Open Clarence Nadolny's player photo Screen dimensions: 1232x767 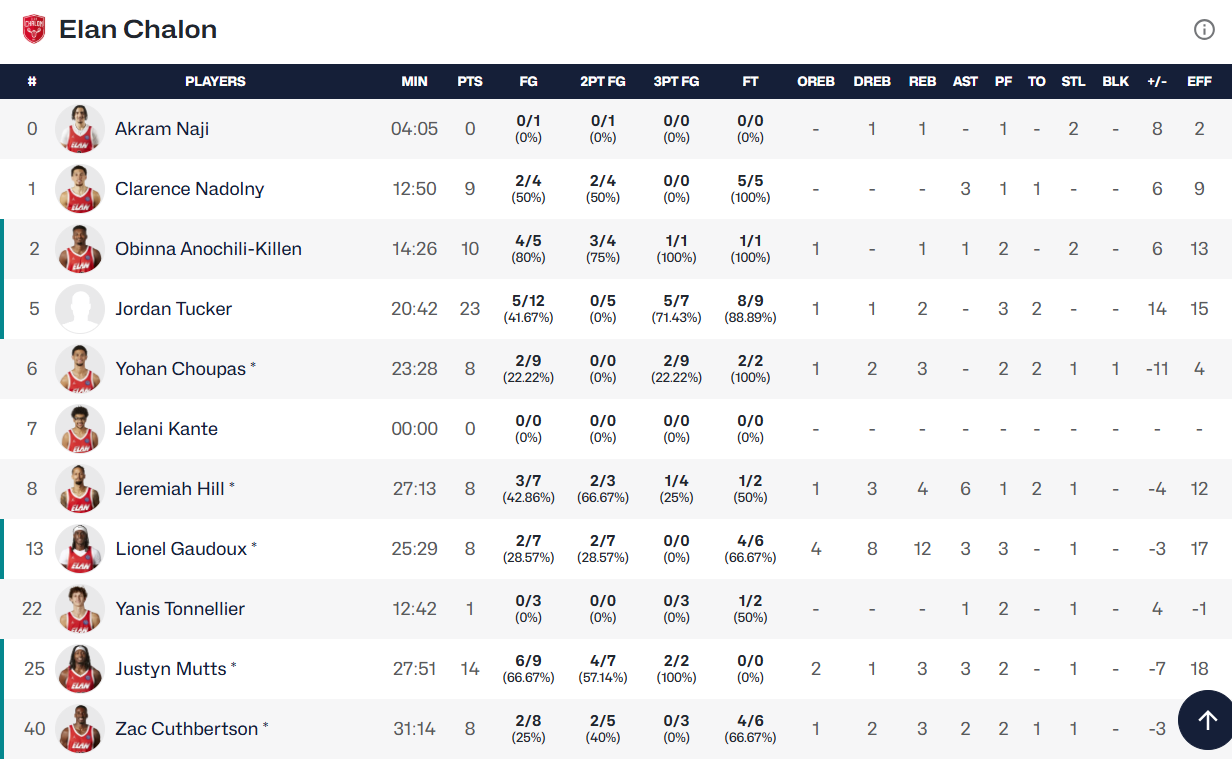[x=80, y=189]
